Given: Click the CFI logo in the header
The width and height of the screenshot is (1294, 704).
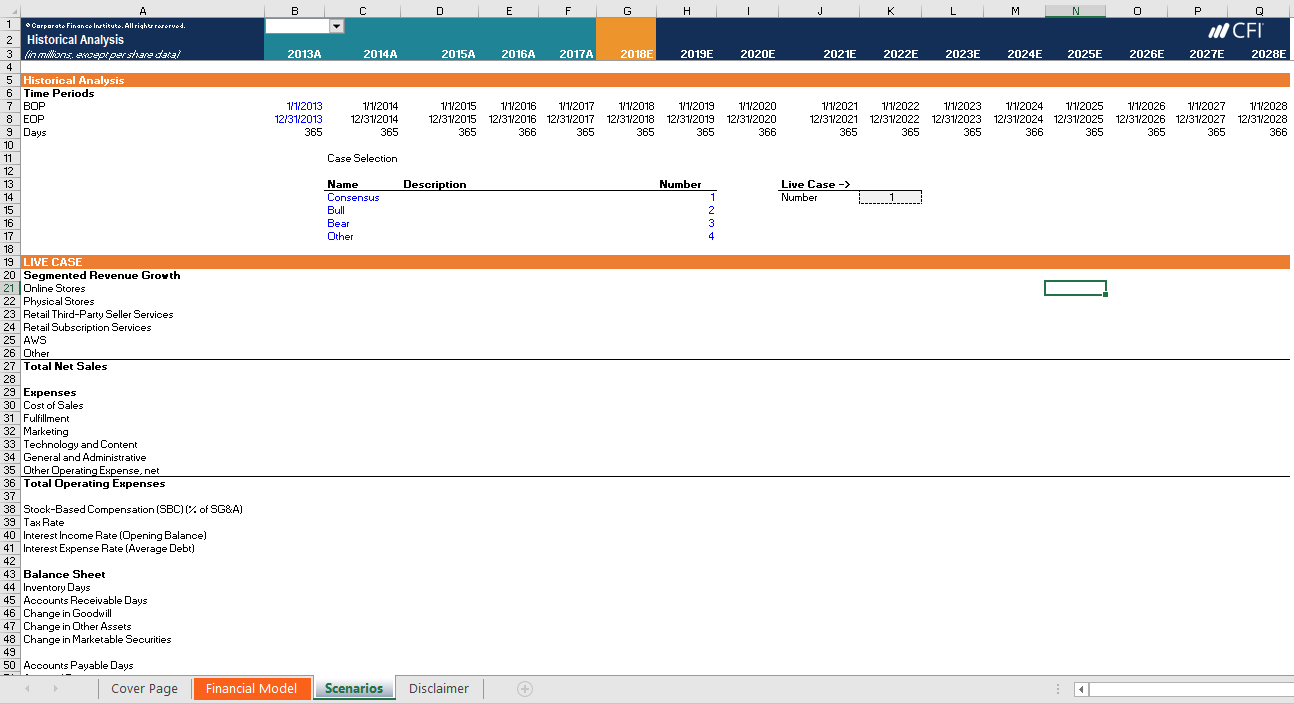Looking at the screenshot, I should click(x=1237, y=31).
